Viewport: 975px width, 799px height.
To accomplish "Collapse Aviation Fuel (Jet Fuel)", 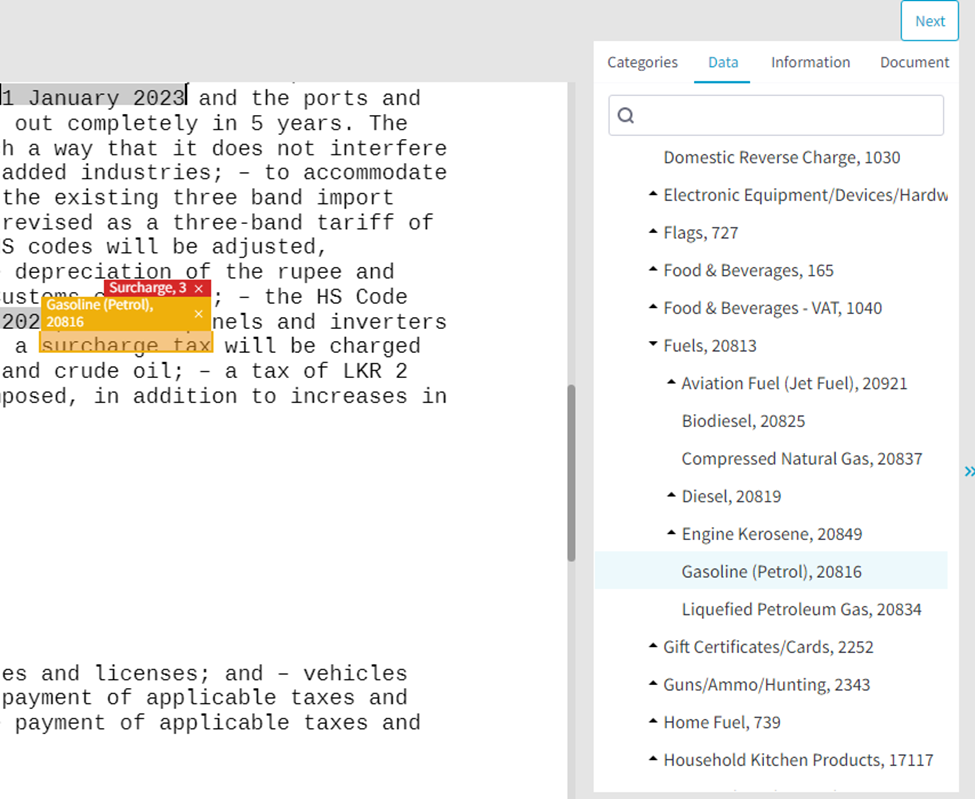I will click(670, 383).
